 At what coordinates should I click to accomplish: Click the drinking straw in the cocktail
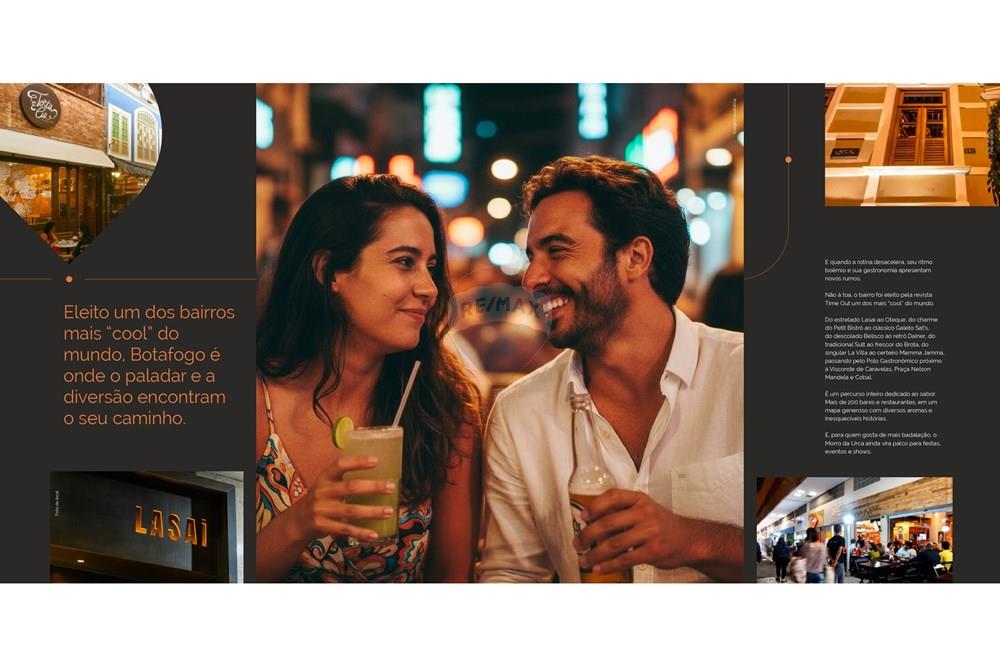405,393
